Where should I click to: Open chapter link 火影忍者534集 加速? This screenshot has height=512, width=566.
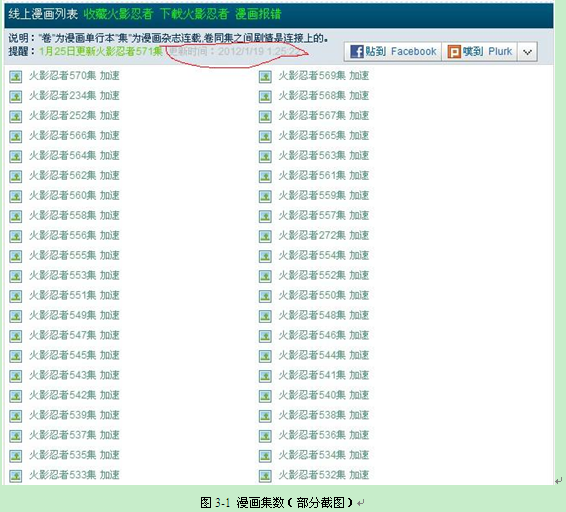click(x=324, y=455)
